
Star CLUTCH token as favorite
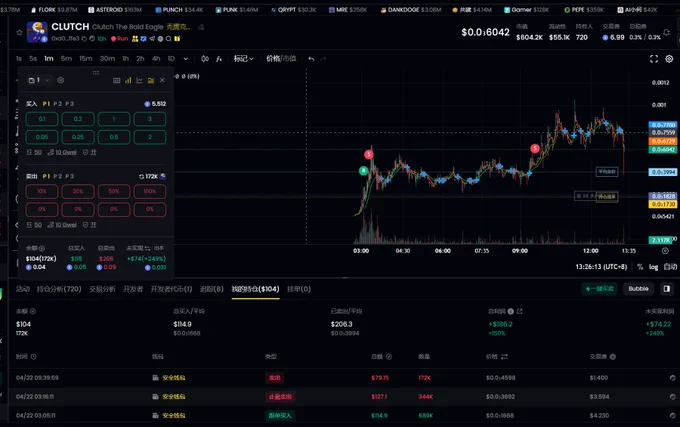click(x=19, y=32)
